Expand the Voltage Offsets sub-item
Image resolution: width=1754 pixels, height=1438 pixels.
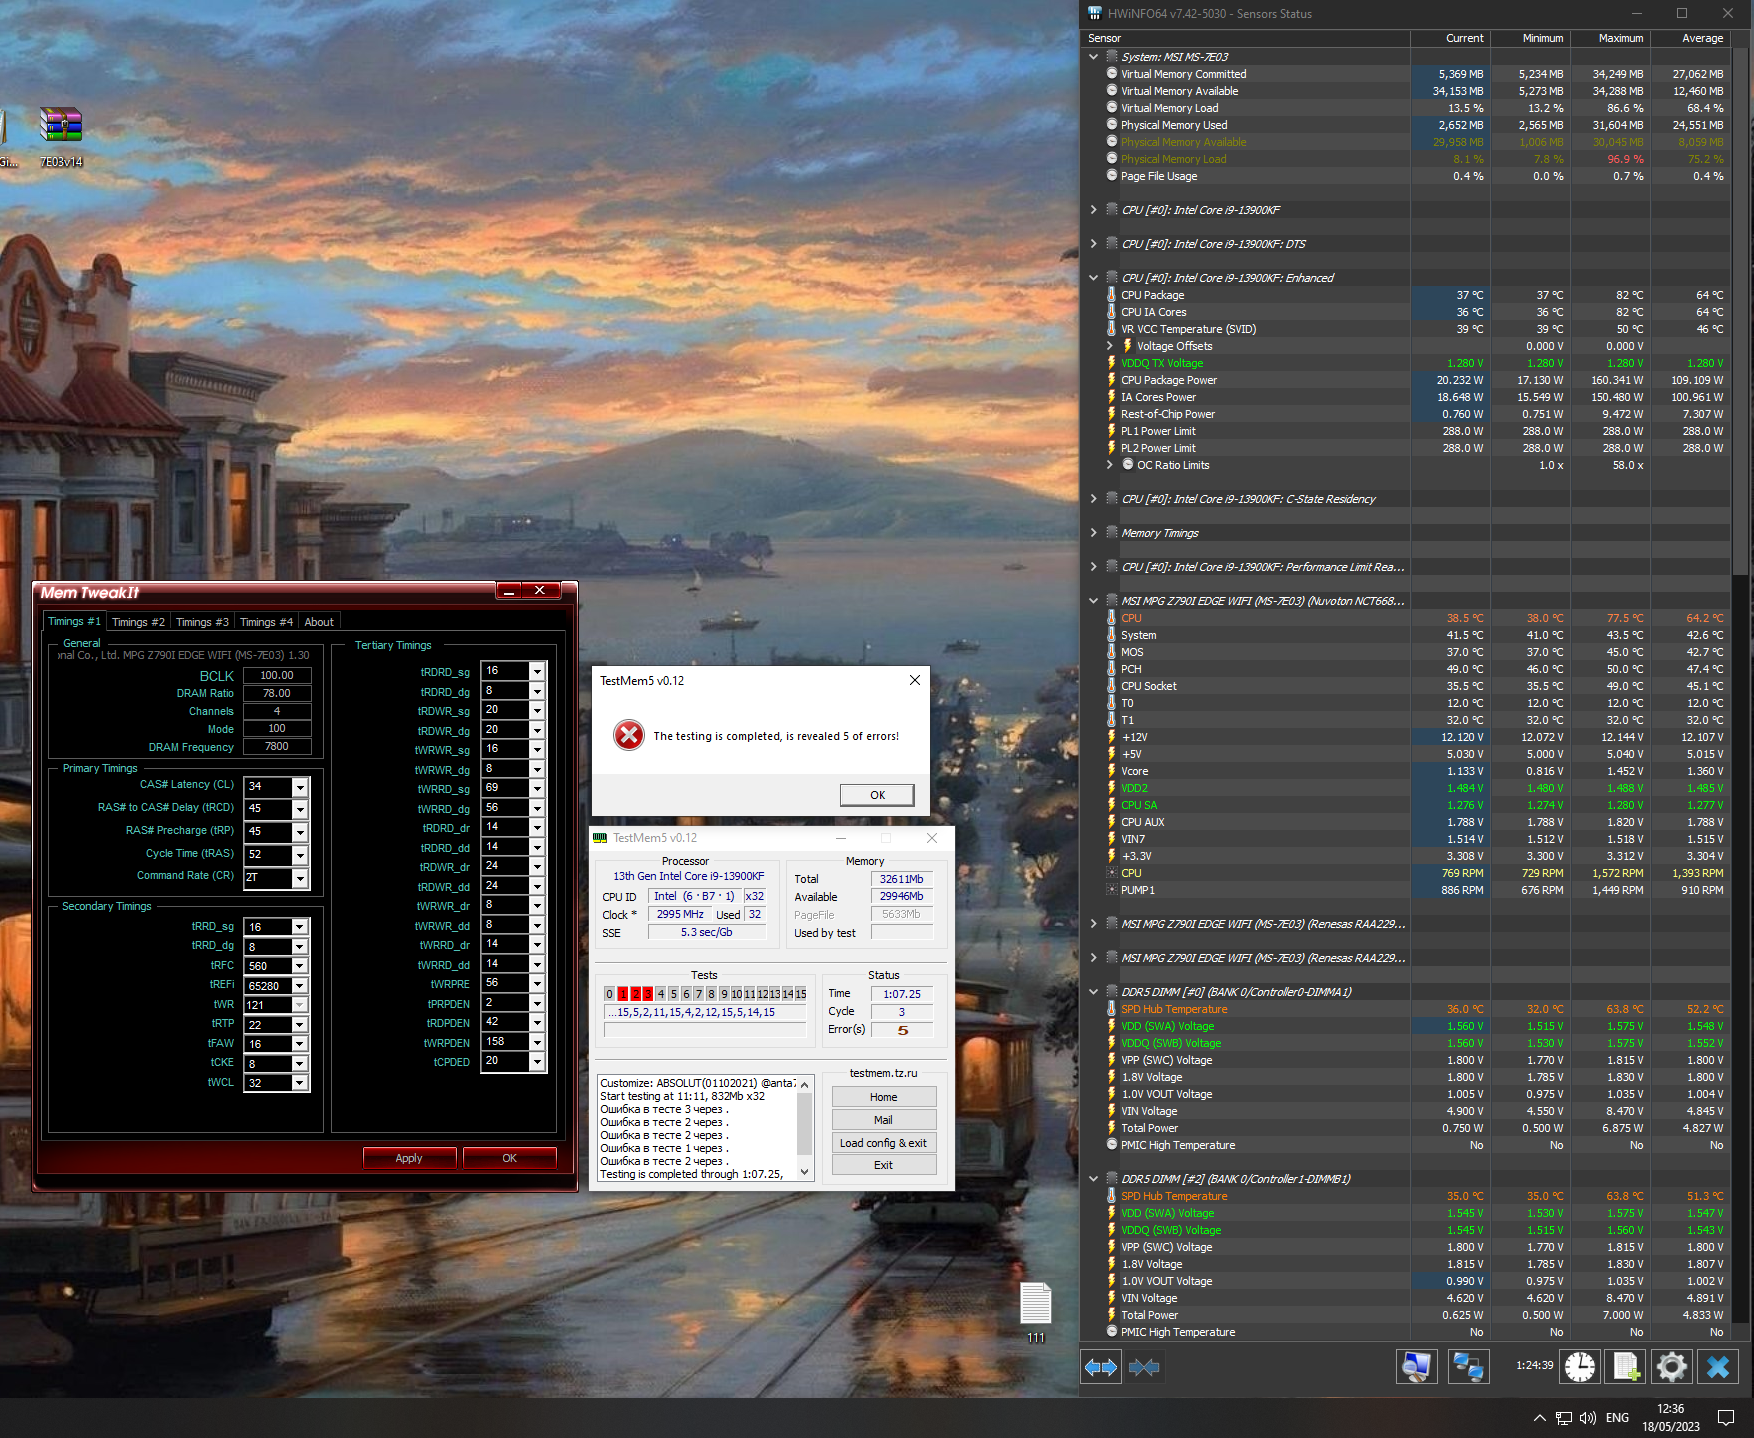pyautogui.click(x=1110, y=346)
